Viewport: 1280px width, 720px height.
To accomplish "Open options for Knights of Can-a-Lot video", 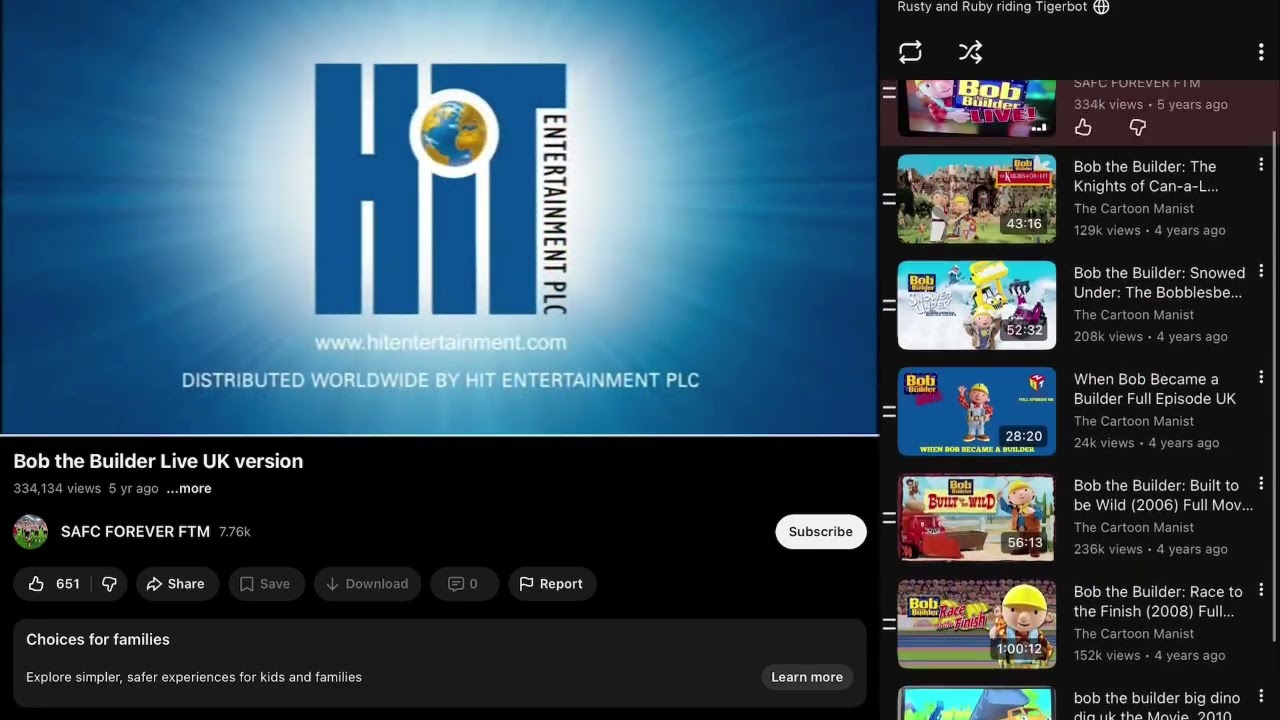I will pos(1260,165).
